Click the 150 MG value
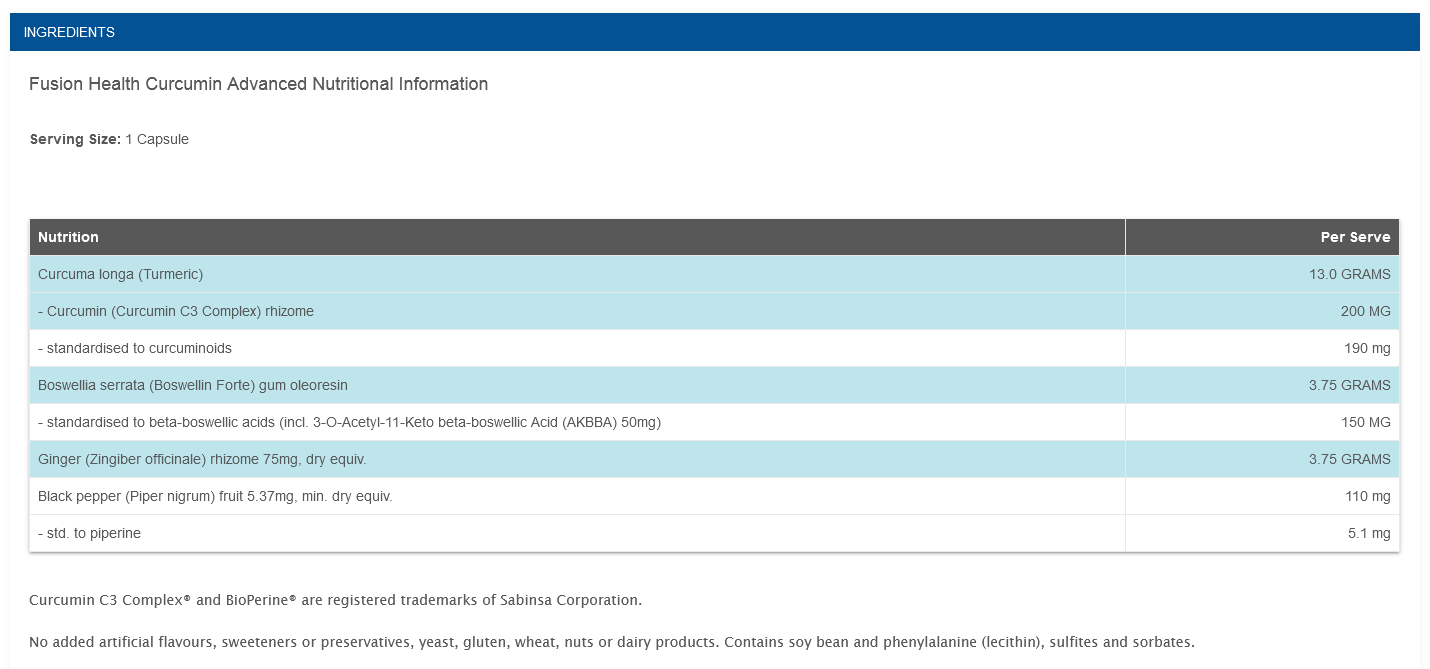Screen dimensions: 1430x669 tap(1365, 422)
